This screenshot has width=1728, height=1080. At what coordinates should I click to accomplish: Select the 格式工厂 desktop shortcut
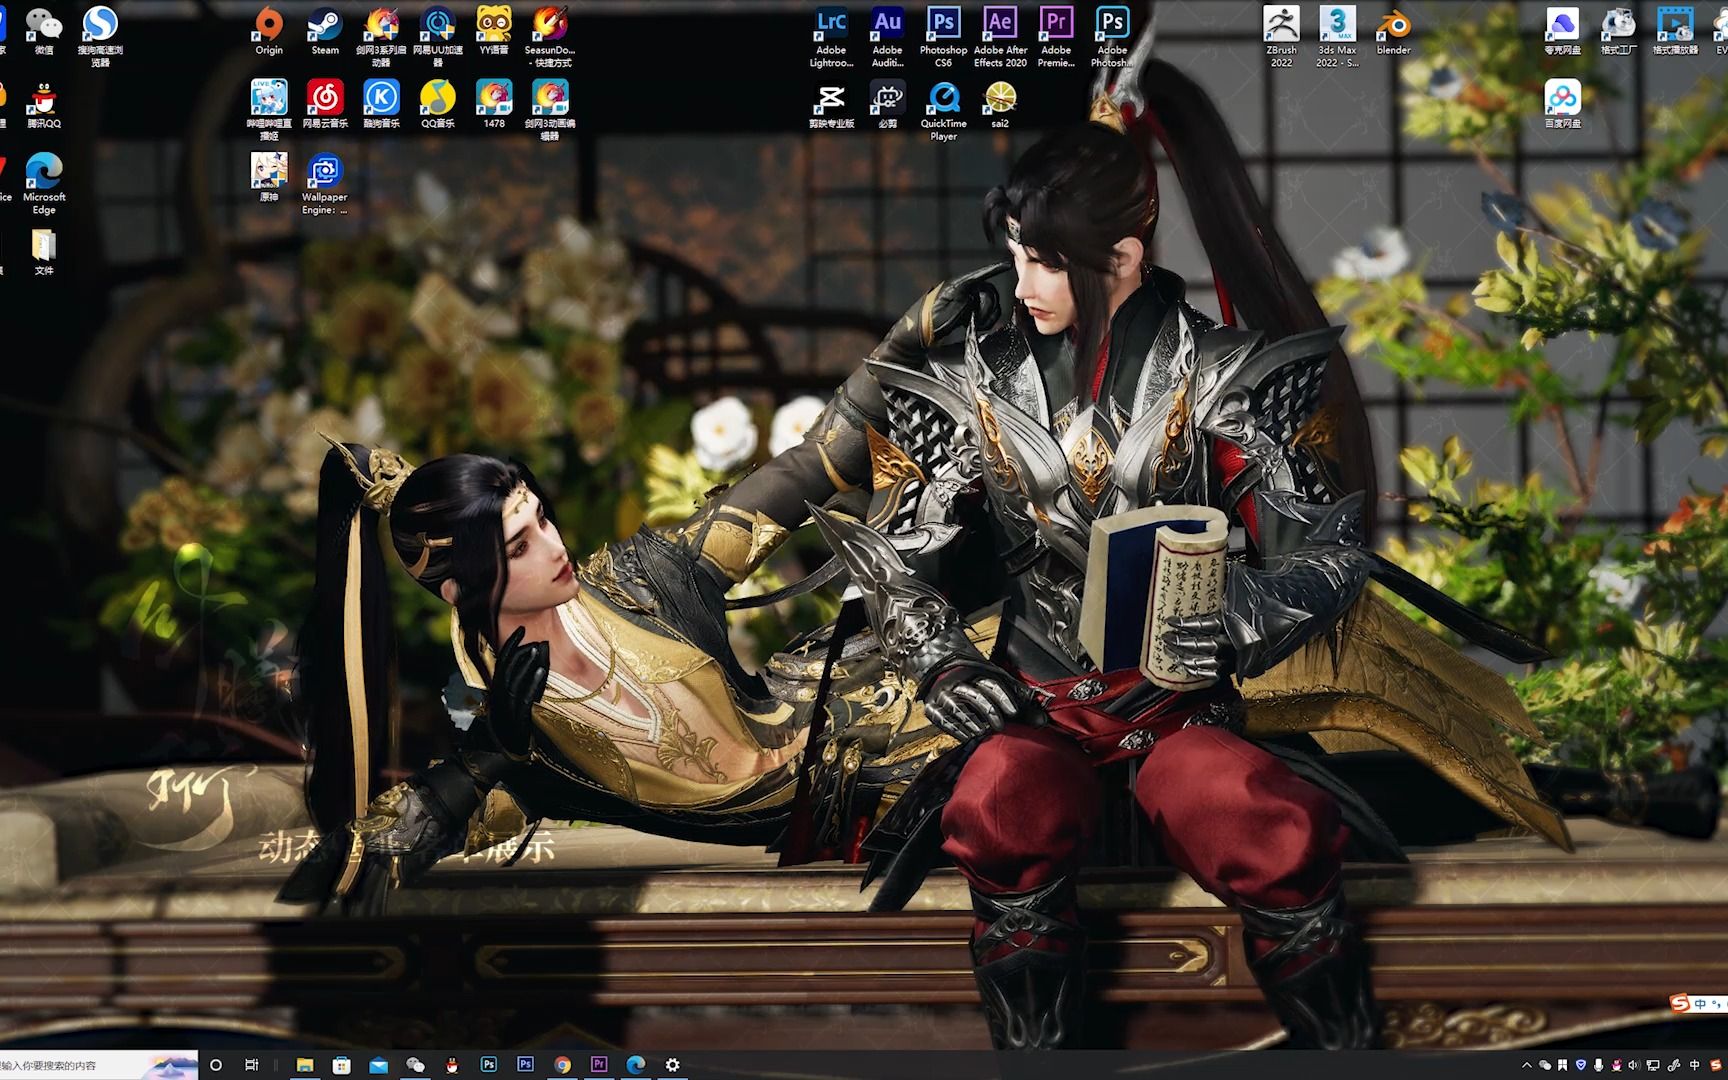1618,30
